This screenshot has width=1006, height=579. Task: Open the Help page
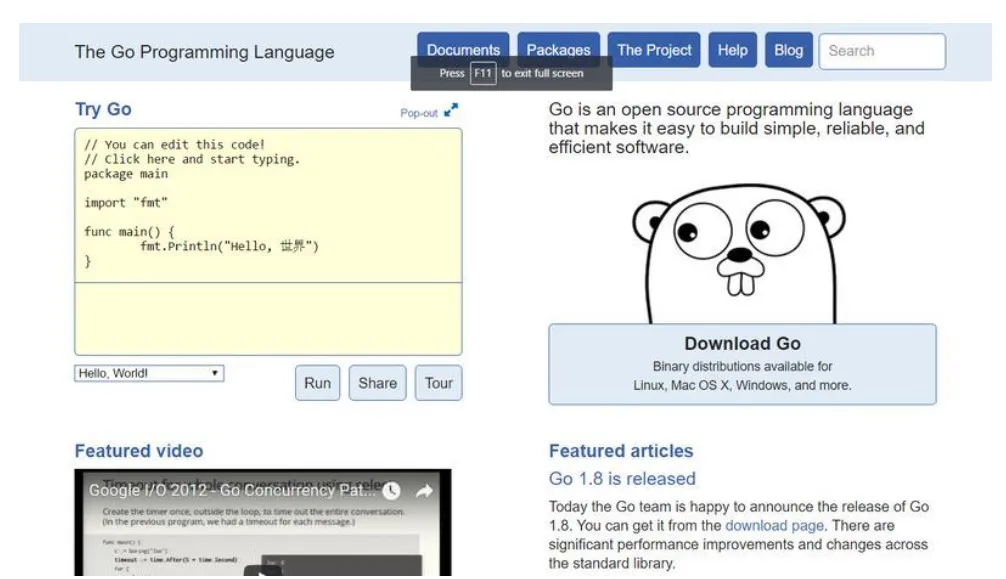click(733, 50)
